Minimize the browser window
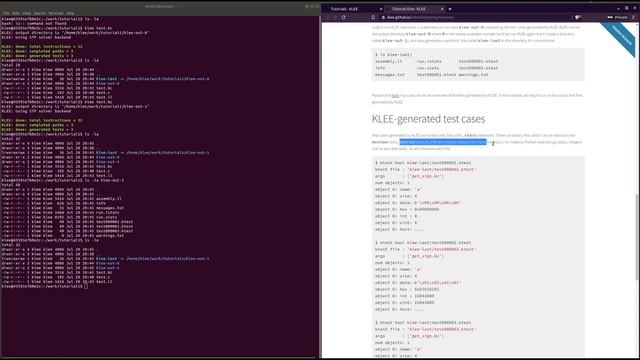 pos(618,8)
